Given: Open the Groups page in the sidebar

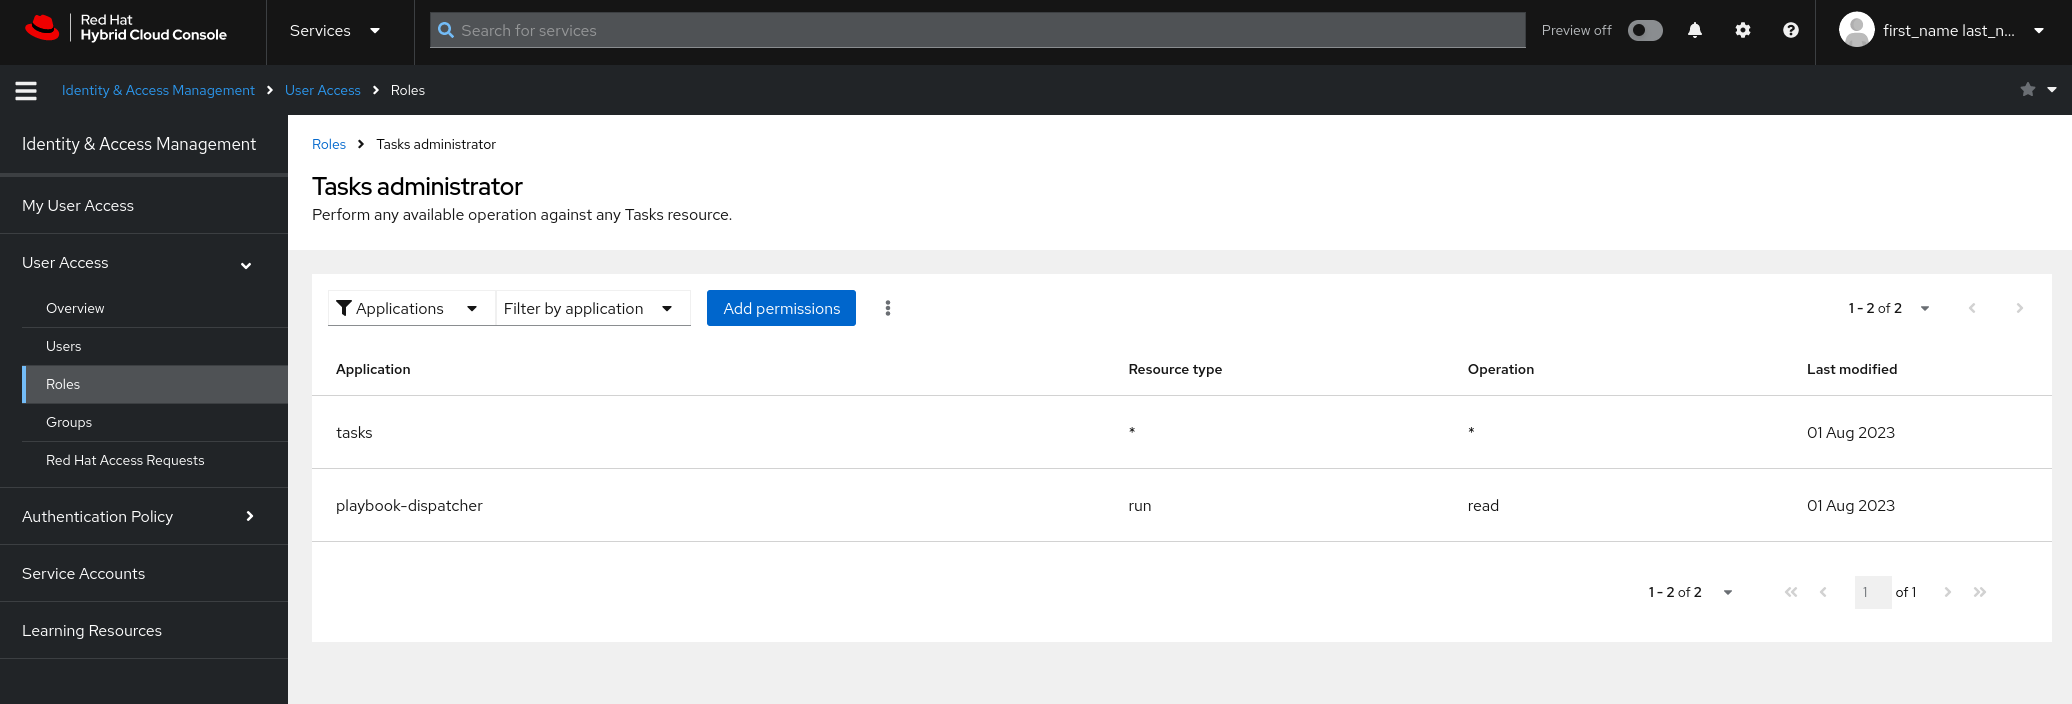Looking at the screenshot, I should click(x=69, y=422).
